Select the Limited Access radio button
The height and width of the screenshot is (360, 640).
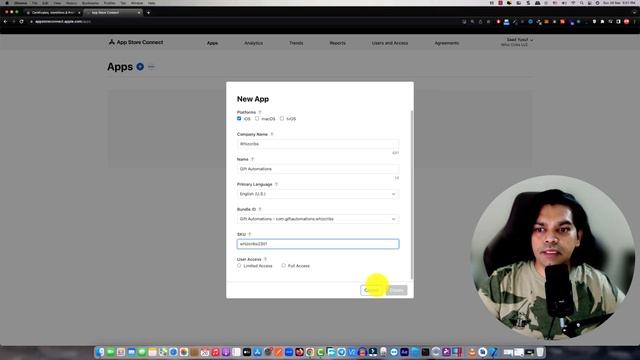click(239, 266)
